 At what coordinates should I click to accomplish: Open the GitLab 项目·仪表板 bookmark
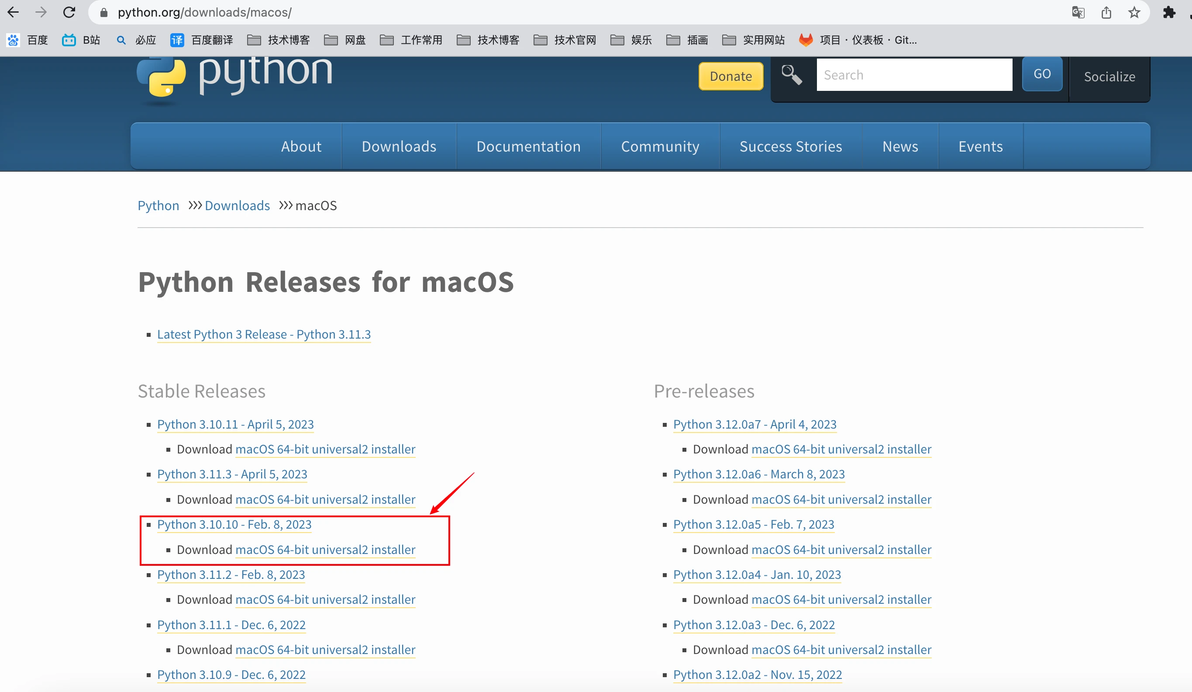pos(858,40)
